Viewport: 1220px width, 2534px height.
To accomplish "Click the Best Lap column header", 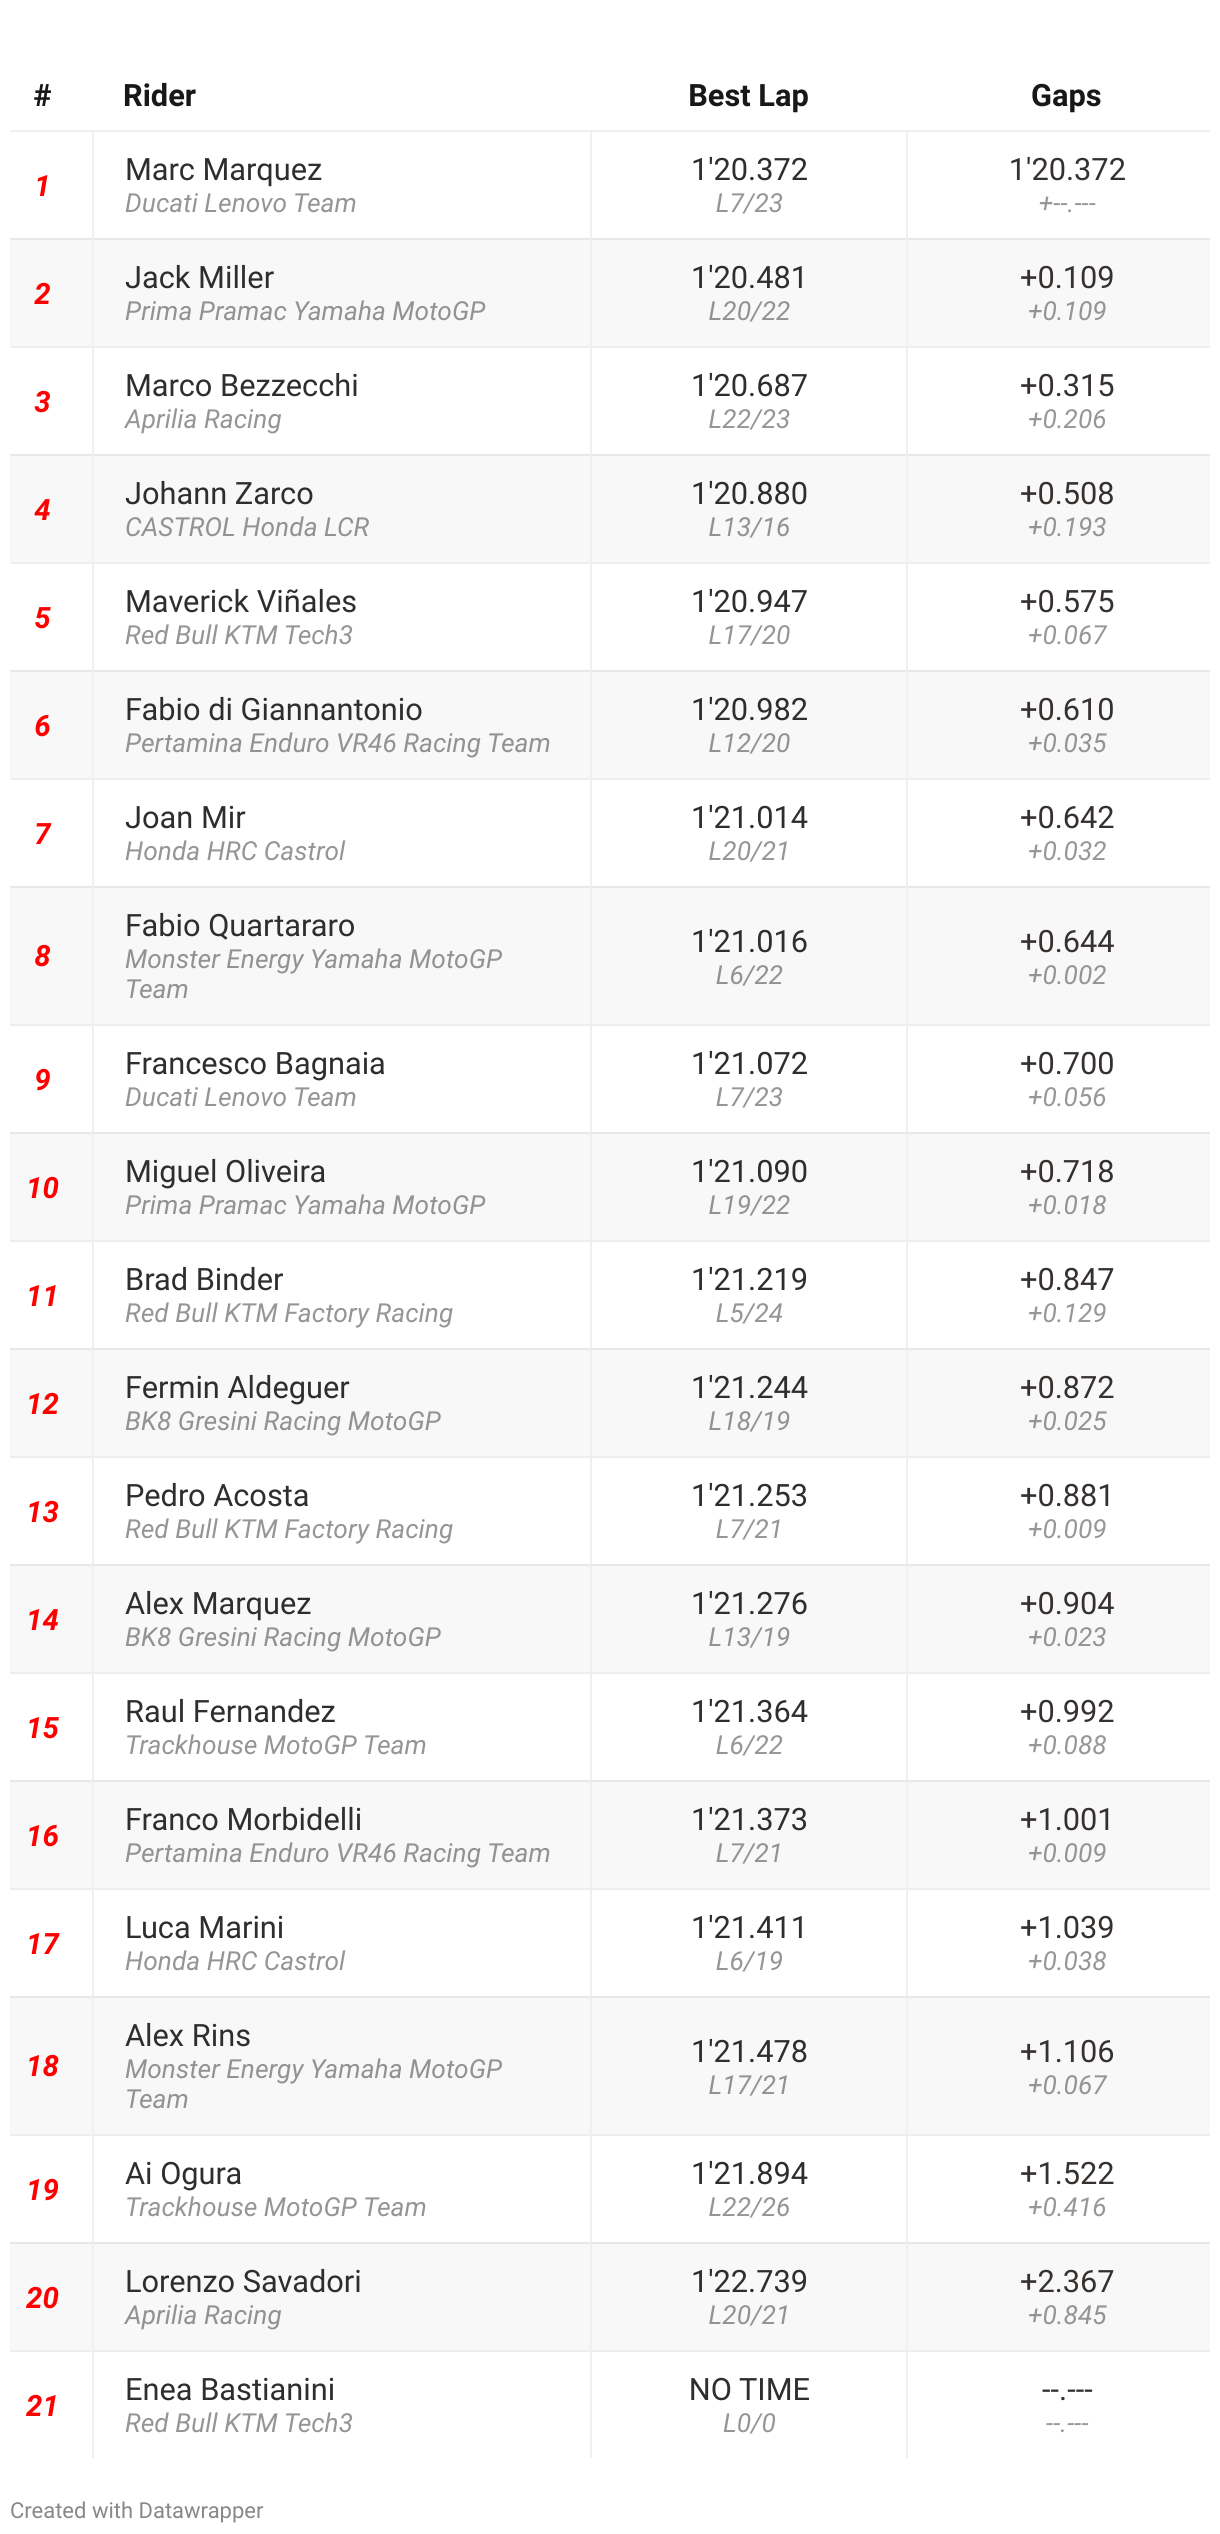I will tap(748, 96).
